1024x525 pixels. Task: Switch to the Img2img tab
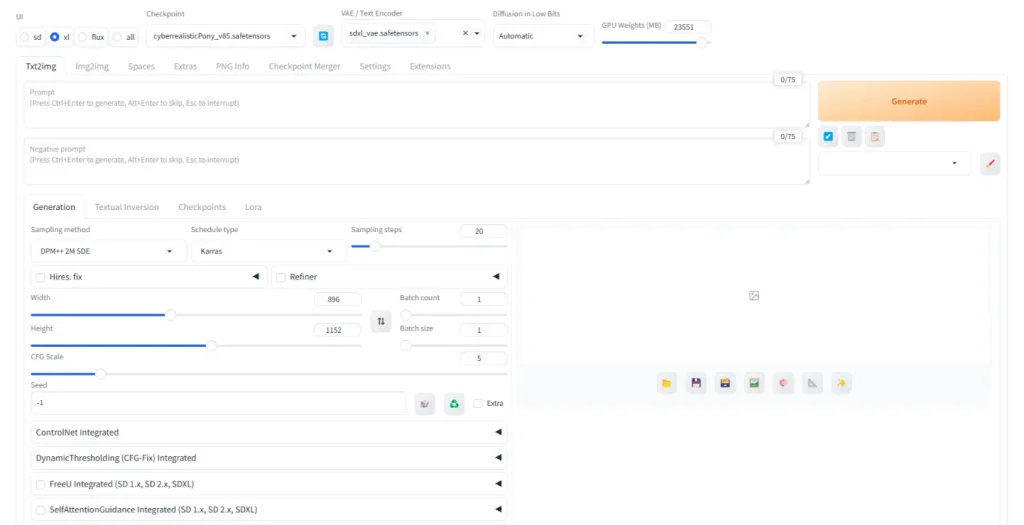92,66
